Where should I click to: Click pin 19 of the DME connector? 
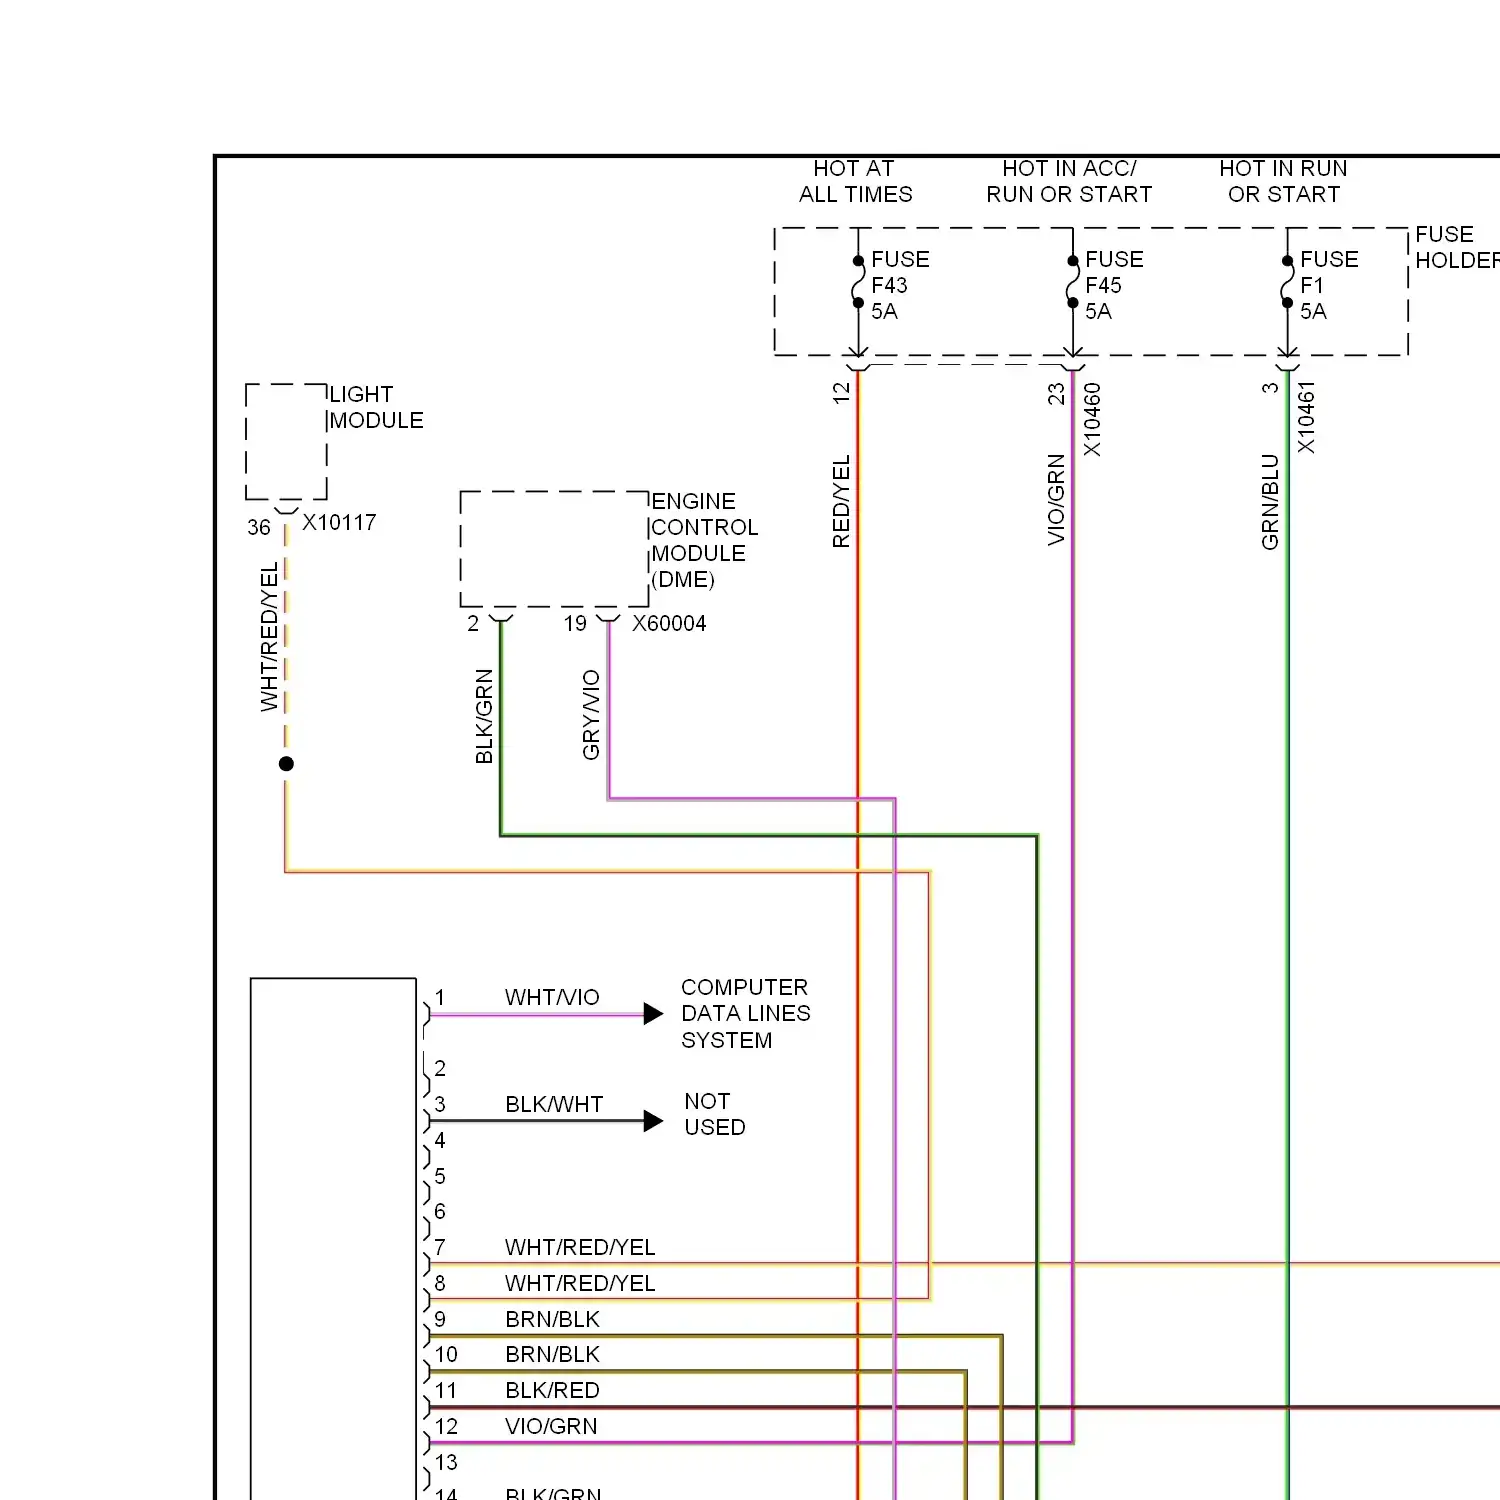tap(575, 623)
